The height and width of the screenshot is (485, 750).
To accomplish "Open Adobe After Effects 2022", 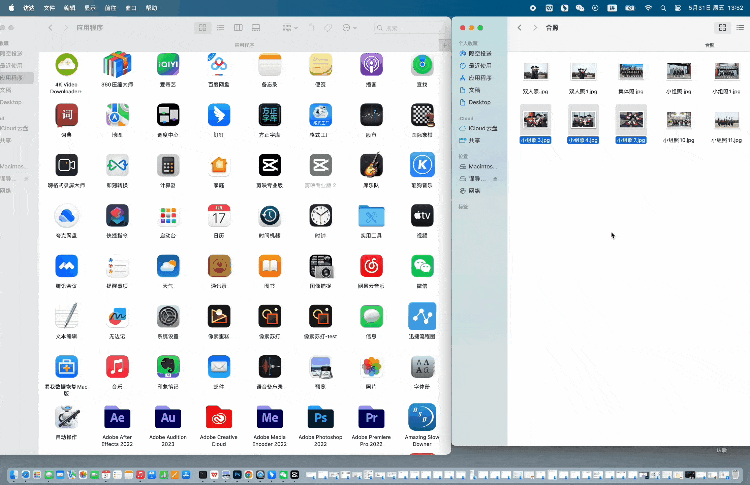I will pyautogui.click(x=117, y=418).
